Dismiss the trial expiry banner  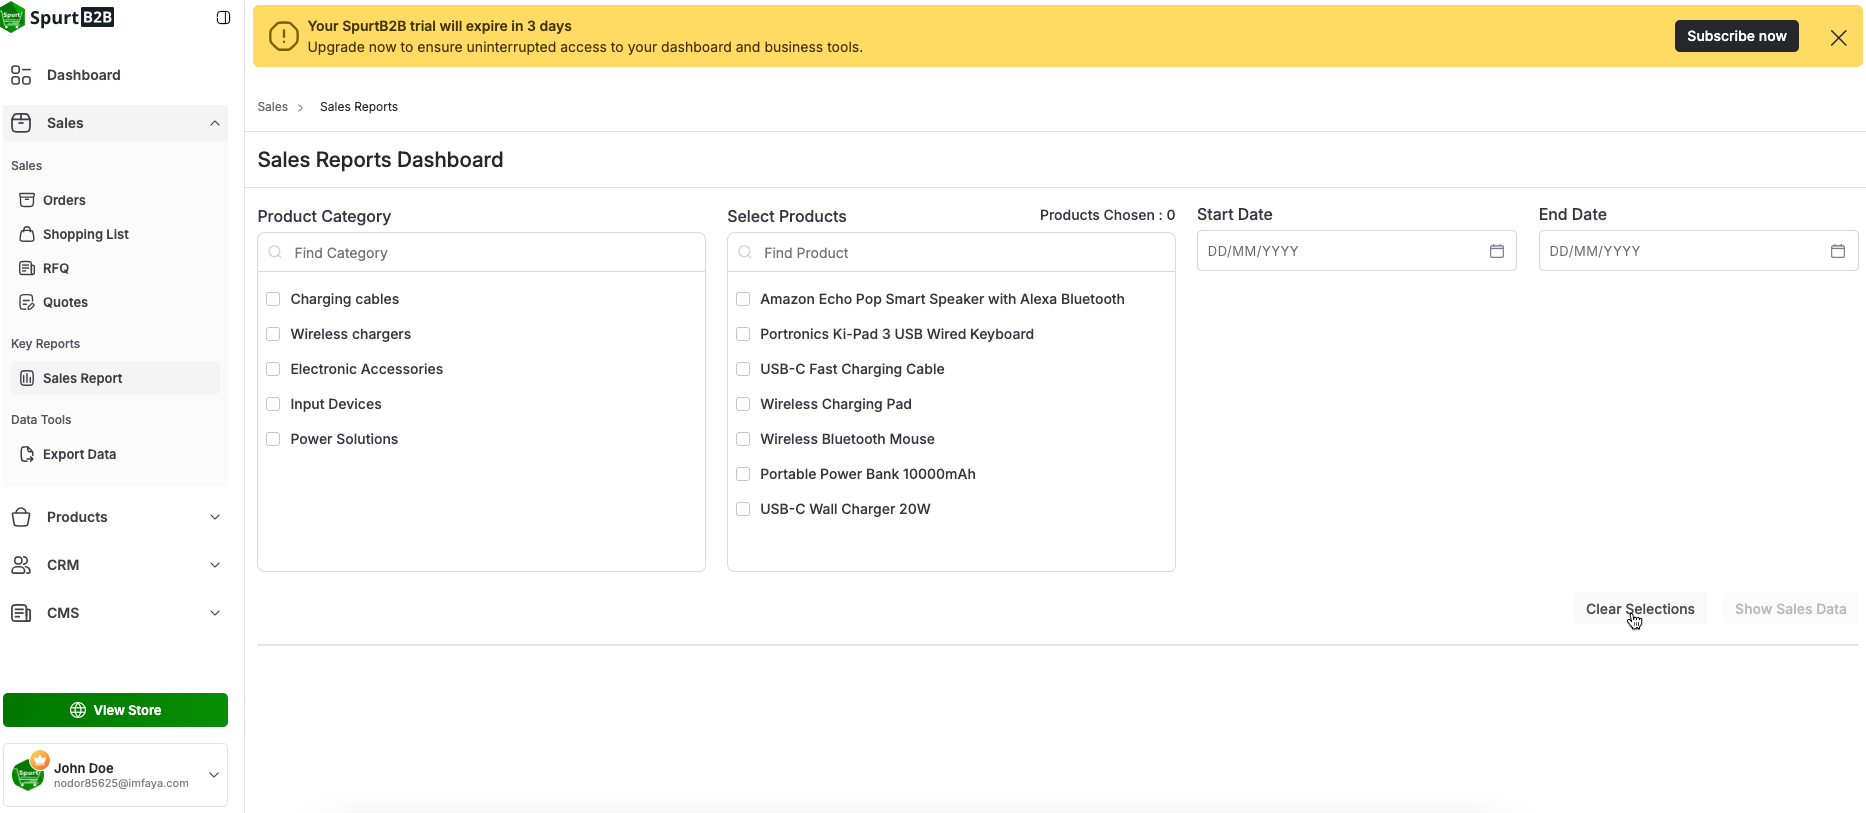click(1838, 37)
